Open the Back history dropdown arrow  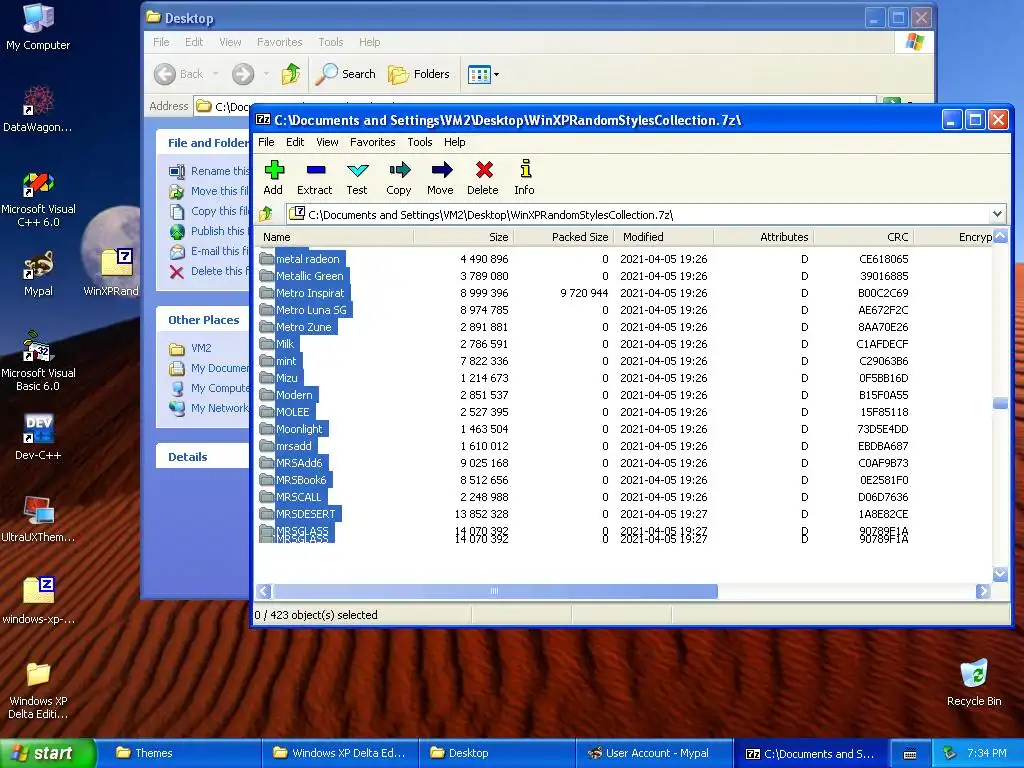(x=216, y=74)
